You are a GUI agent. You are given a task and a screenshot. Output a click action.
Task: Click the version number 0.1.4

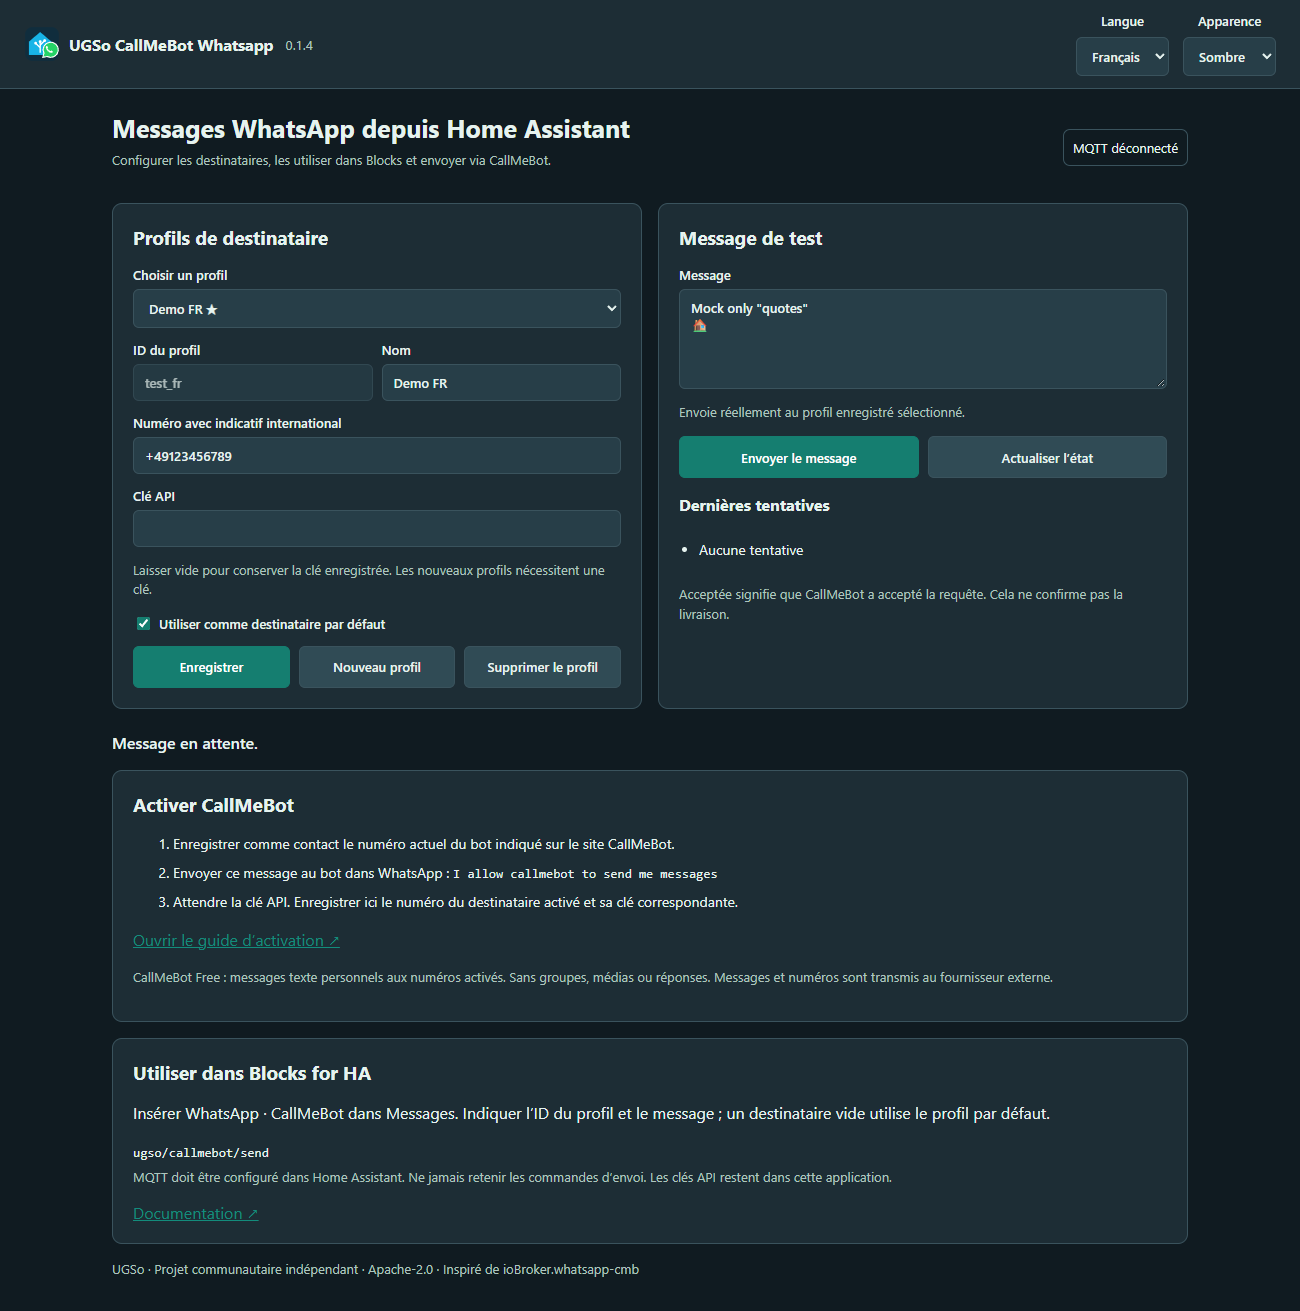[299, 46]
